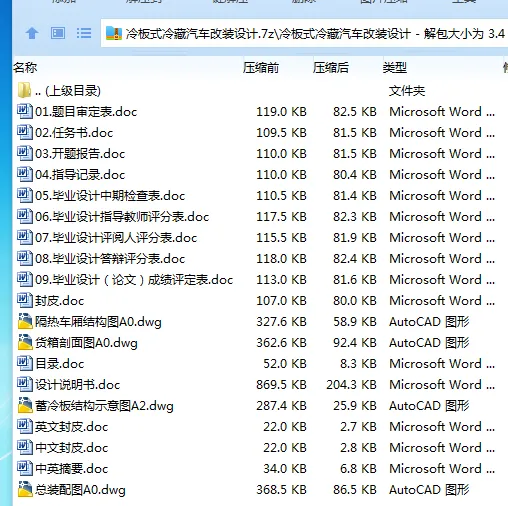508x506 pixels.
Task: Sort files by 类型 column header
Action: 395,68
